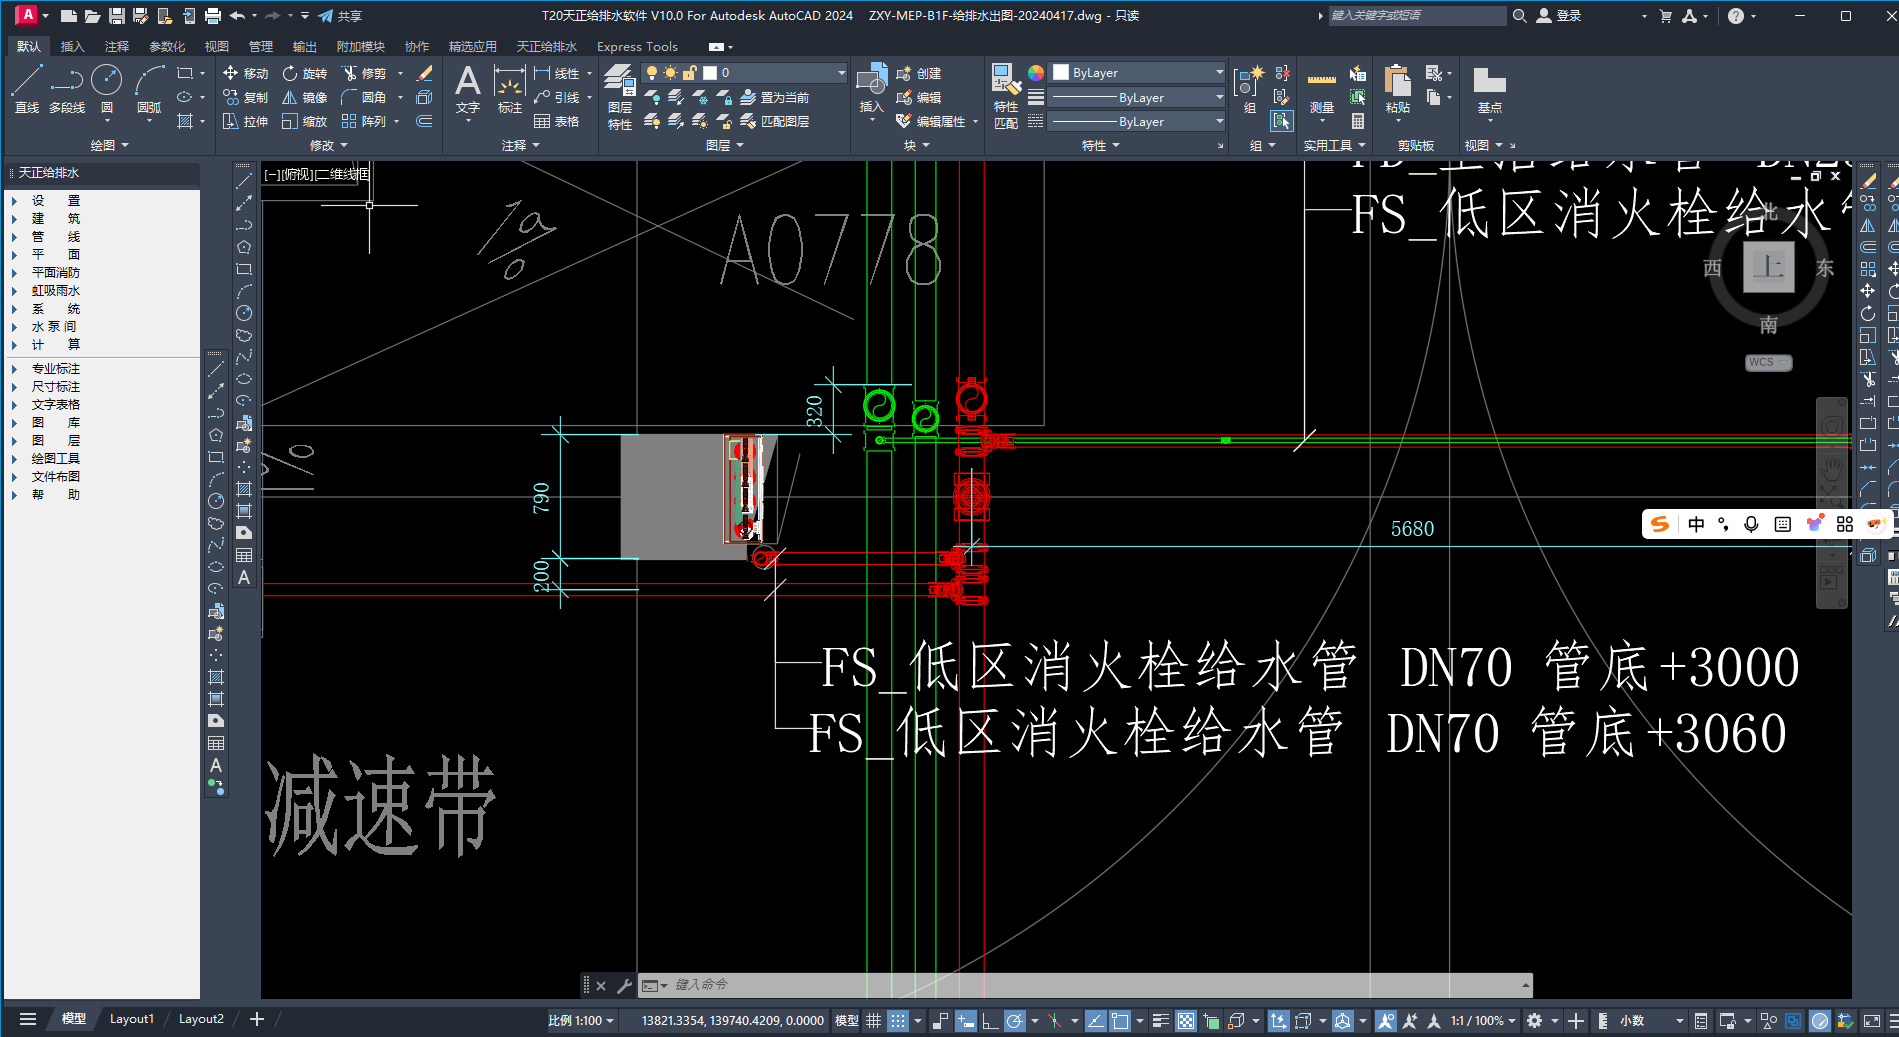Screen dimensions: 1899x1037
Task: Click the 共享 (Share) button
Action: pyautogui.click(x=340, y=16)
